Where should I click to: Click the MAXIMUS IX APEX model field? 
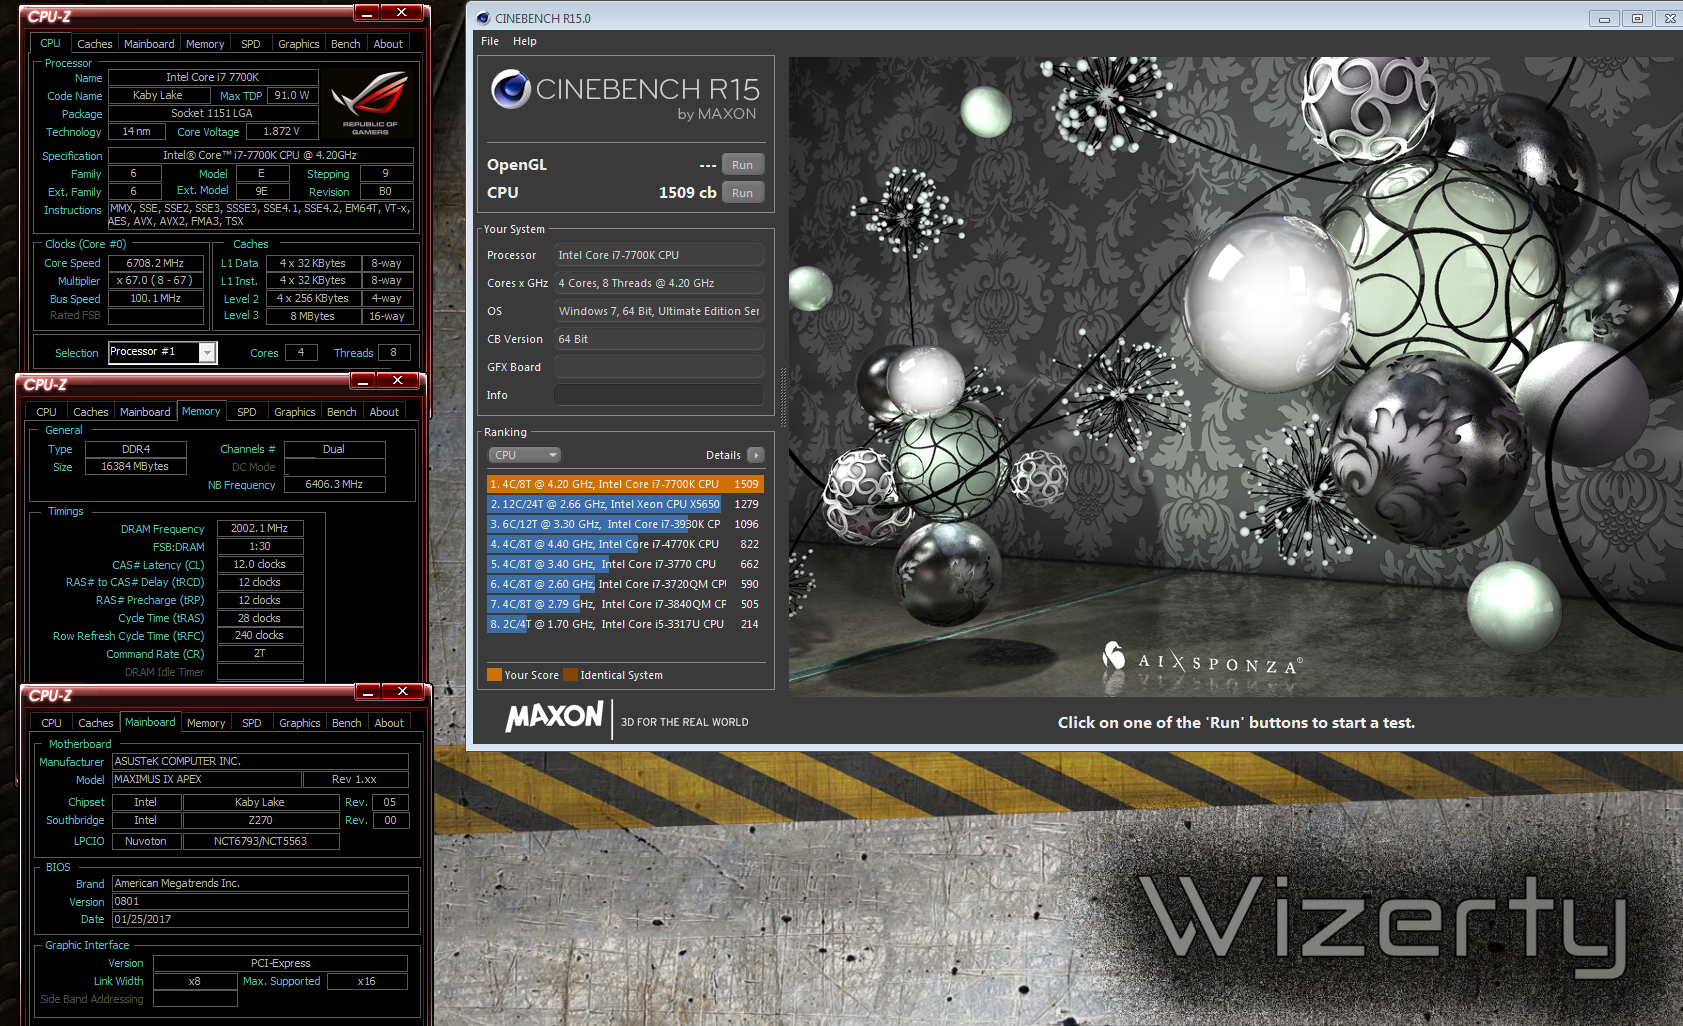(x=206, y=779)
